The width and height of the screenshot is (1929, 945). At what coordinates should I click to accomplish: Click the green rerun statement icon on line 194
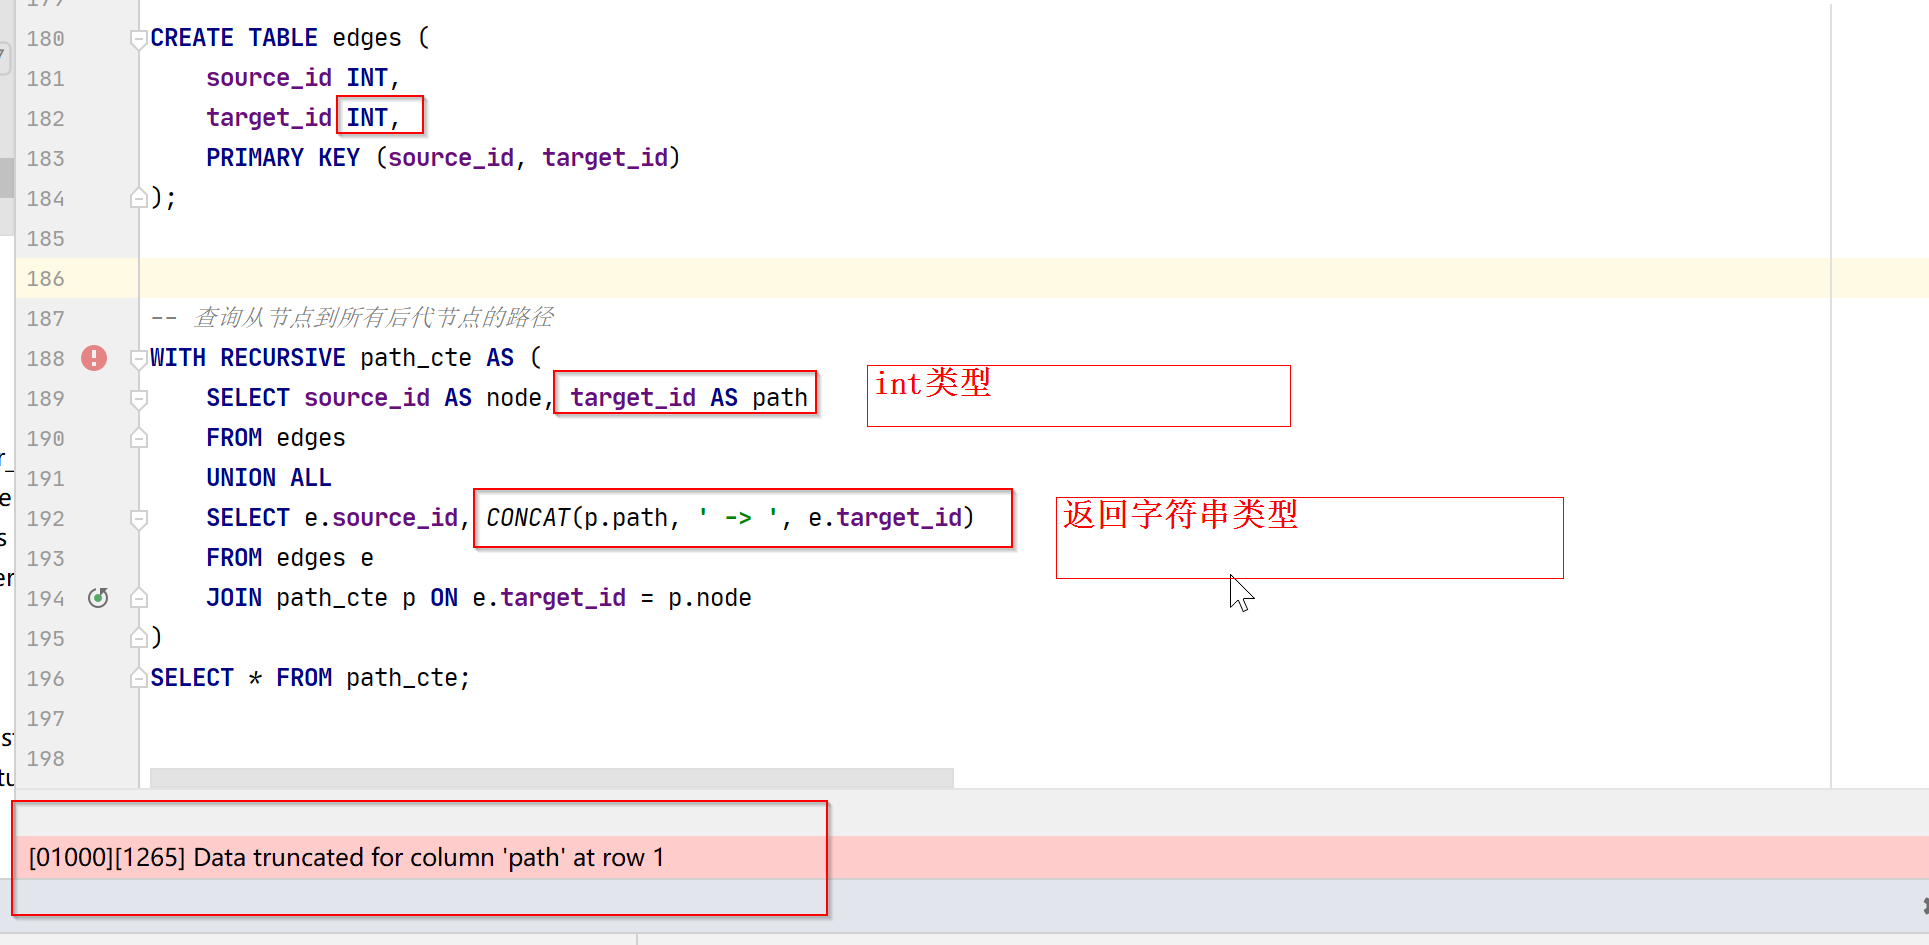97,598
